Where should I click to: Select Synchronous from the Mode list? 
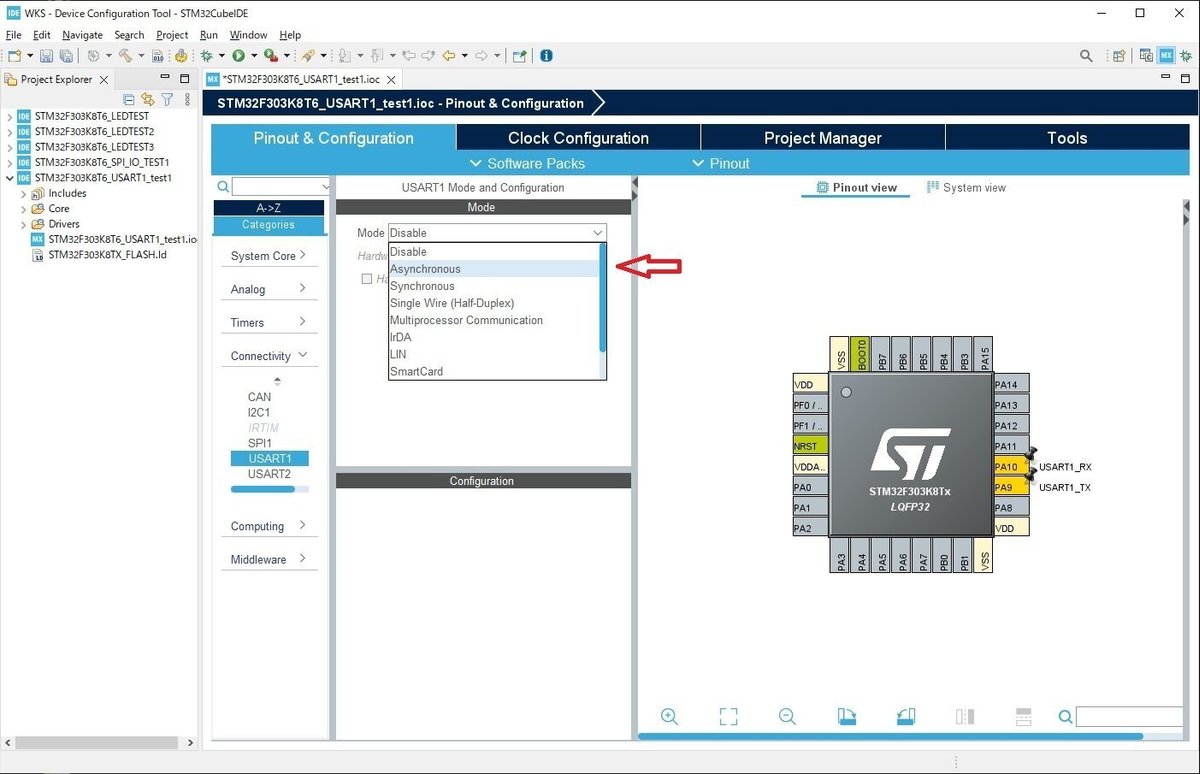pos(494,286)
